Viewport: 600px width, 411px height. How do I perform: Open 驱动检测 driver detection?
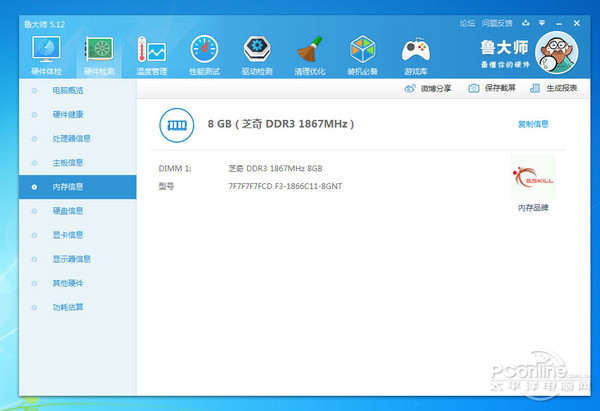click(x=257, y=50)
